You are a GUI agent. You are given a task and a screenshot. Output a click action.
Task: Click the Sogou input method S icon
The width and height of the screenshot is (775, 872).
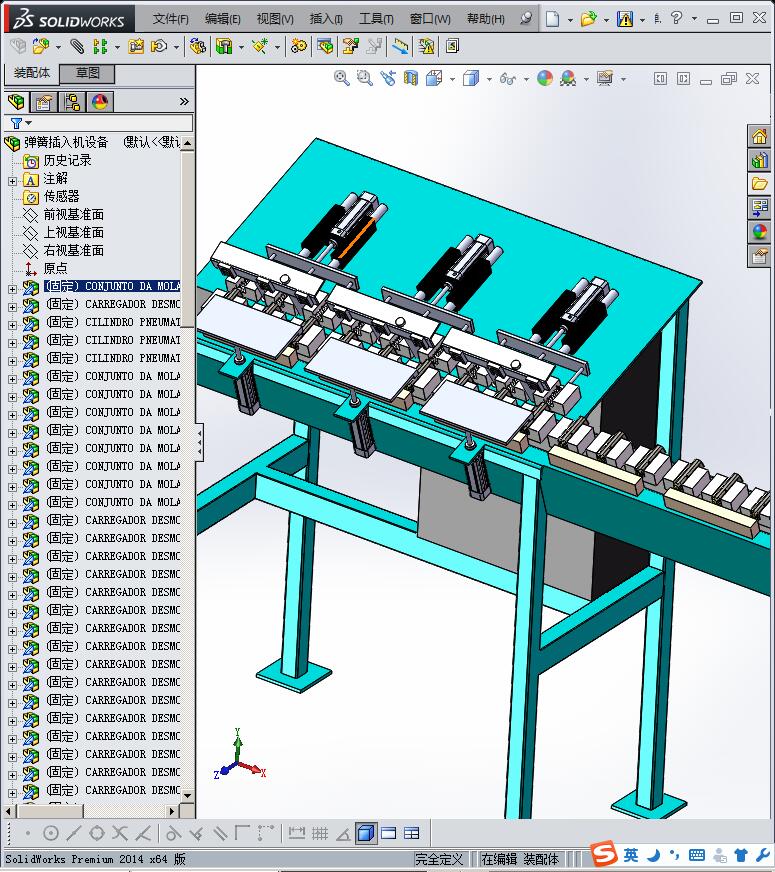click(604, 854)
